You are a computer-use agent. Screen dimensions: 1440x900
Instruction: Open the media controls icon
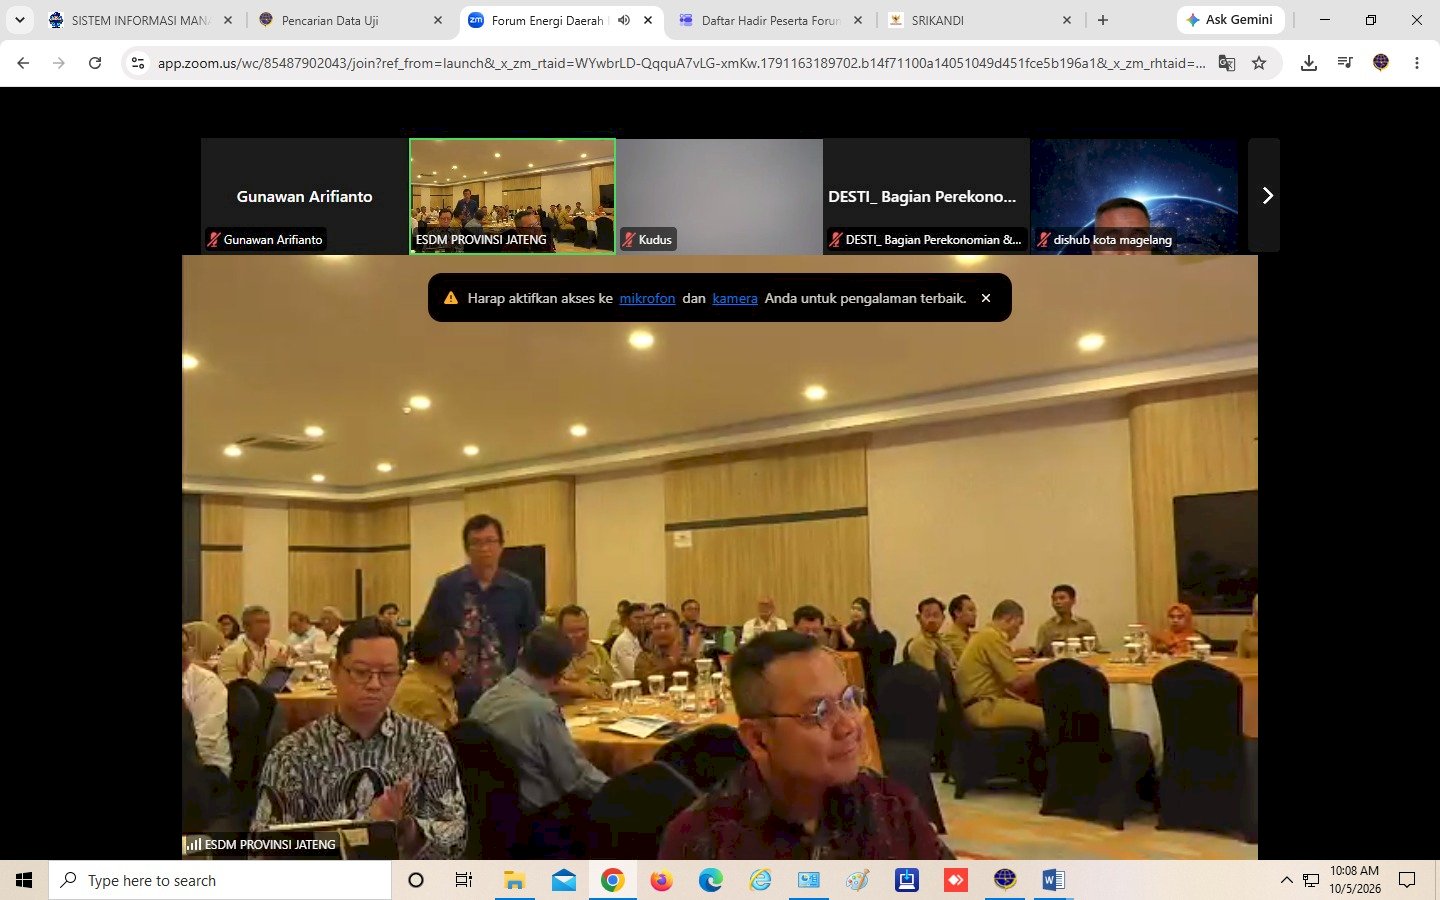click(1345, 63)
